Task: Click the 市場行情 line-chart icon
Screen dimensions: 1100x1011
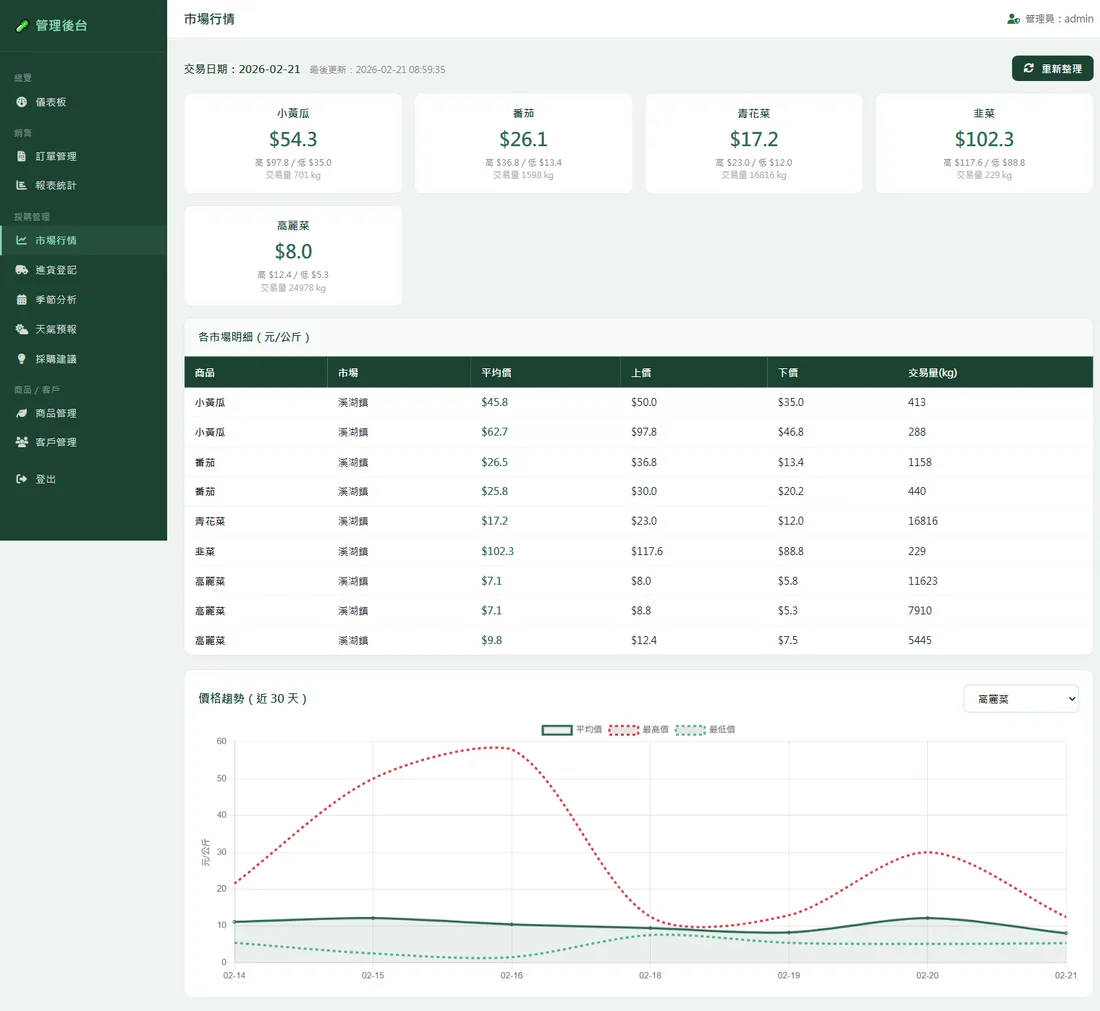Action: coord(22,240)
